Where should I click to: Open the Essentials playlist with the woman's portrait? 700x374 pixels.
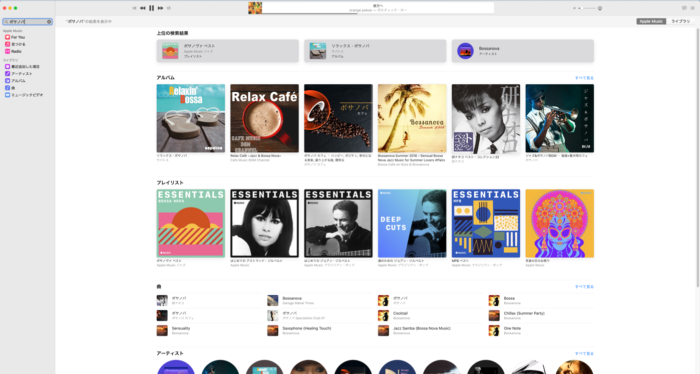(264, 223)
